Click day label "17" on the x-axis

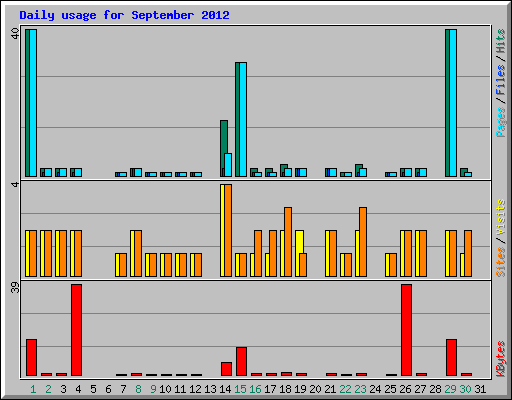(x=270, y=389)
